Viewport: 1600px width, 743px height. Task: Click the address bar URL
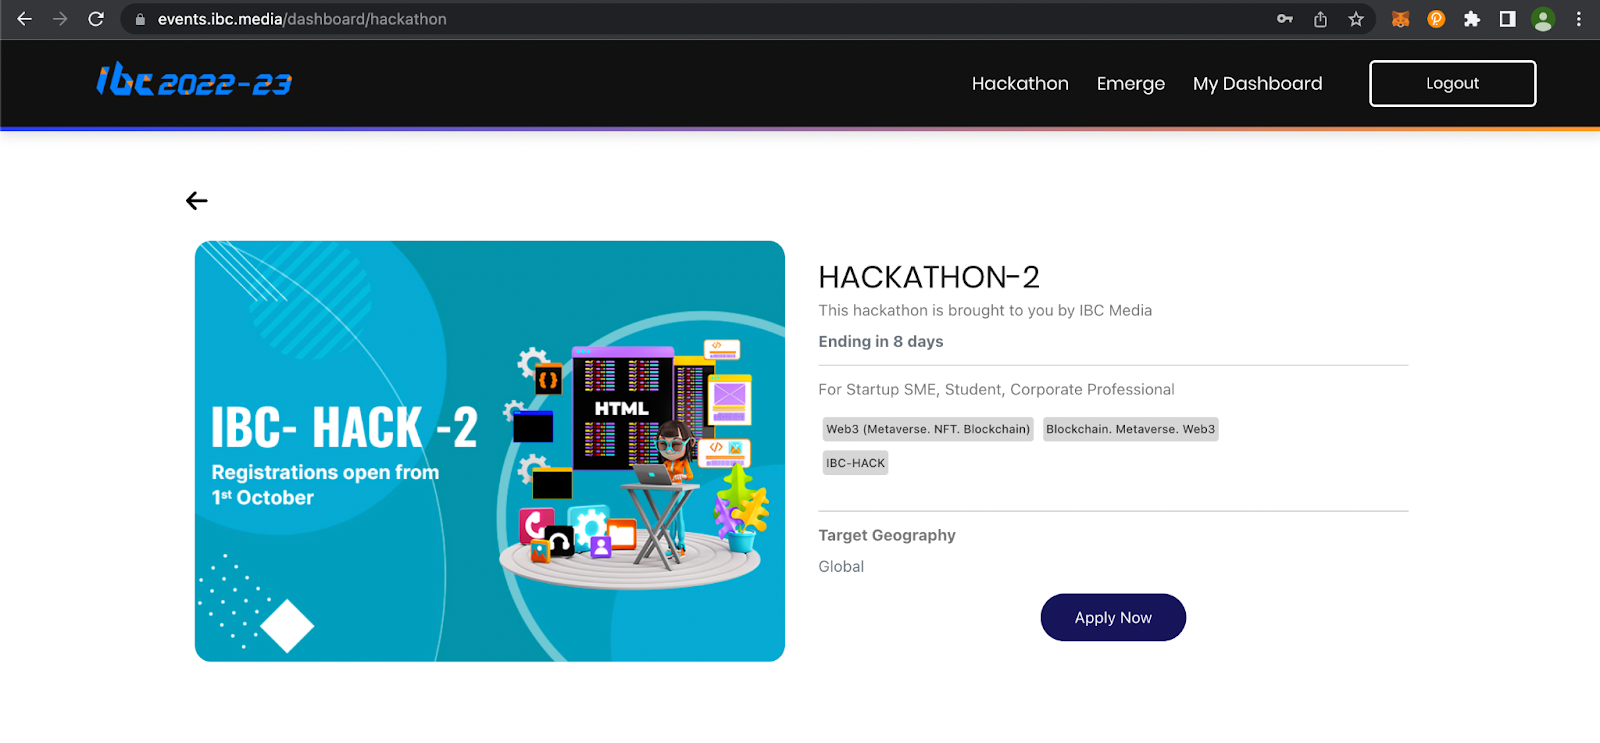[x=302, y=19]
